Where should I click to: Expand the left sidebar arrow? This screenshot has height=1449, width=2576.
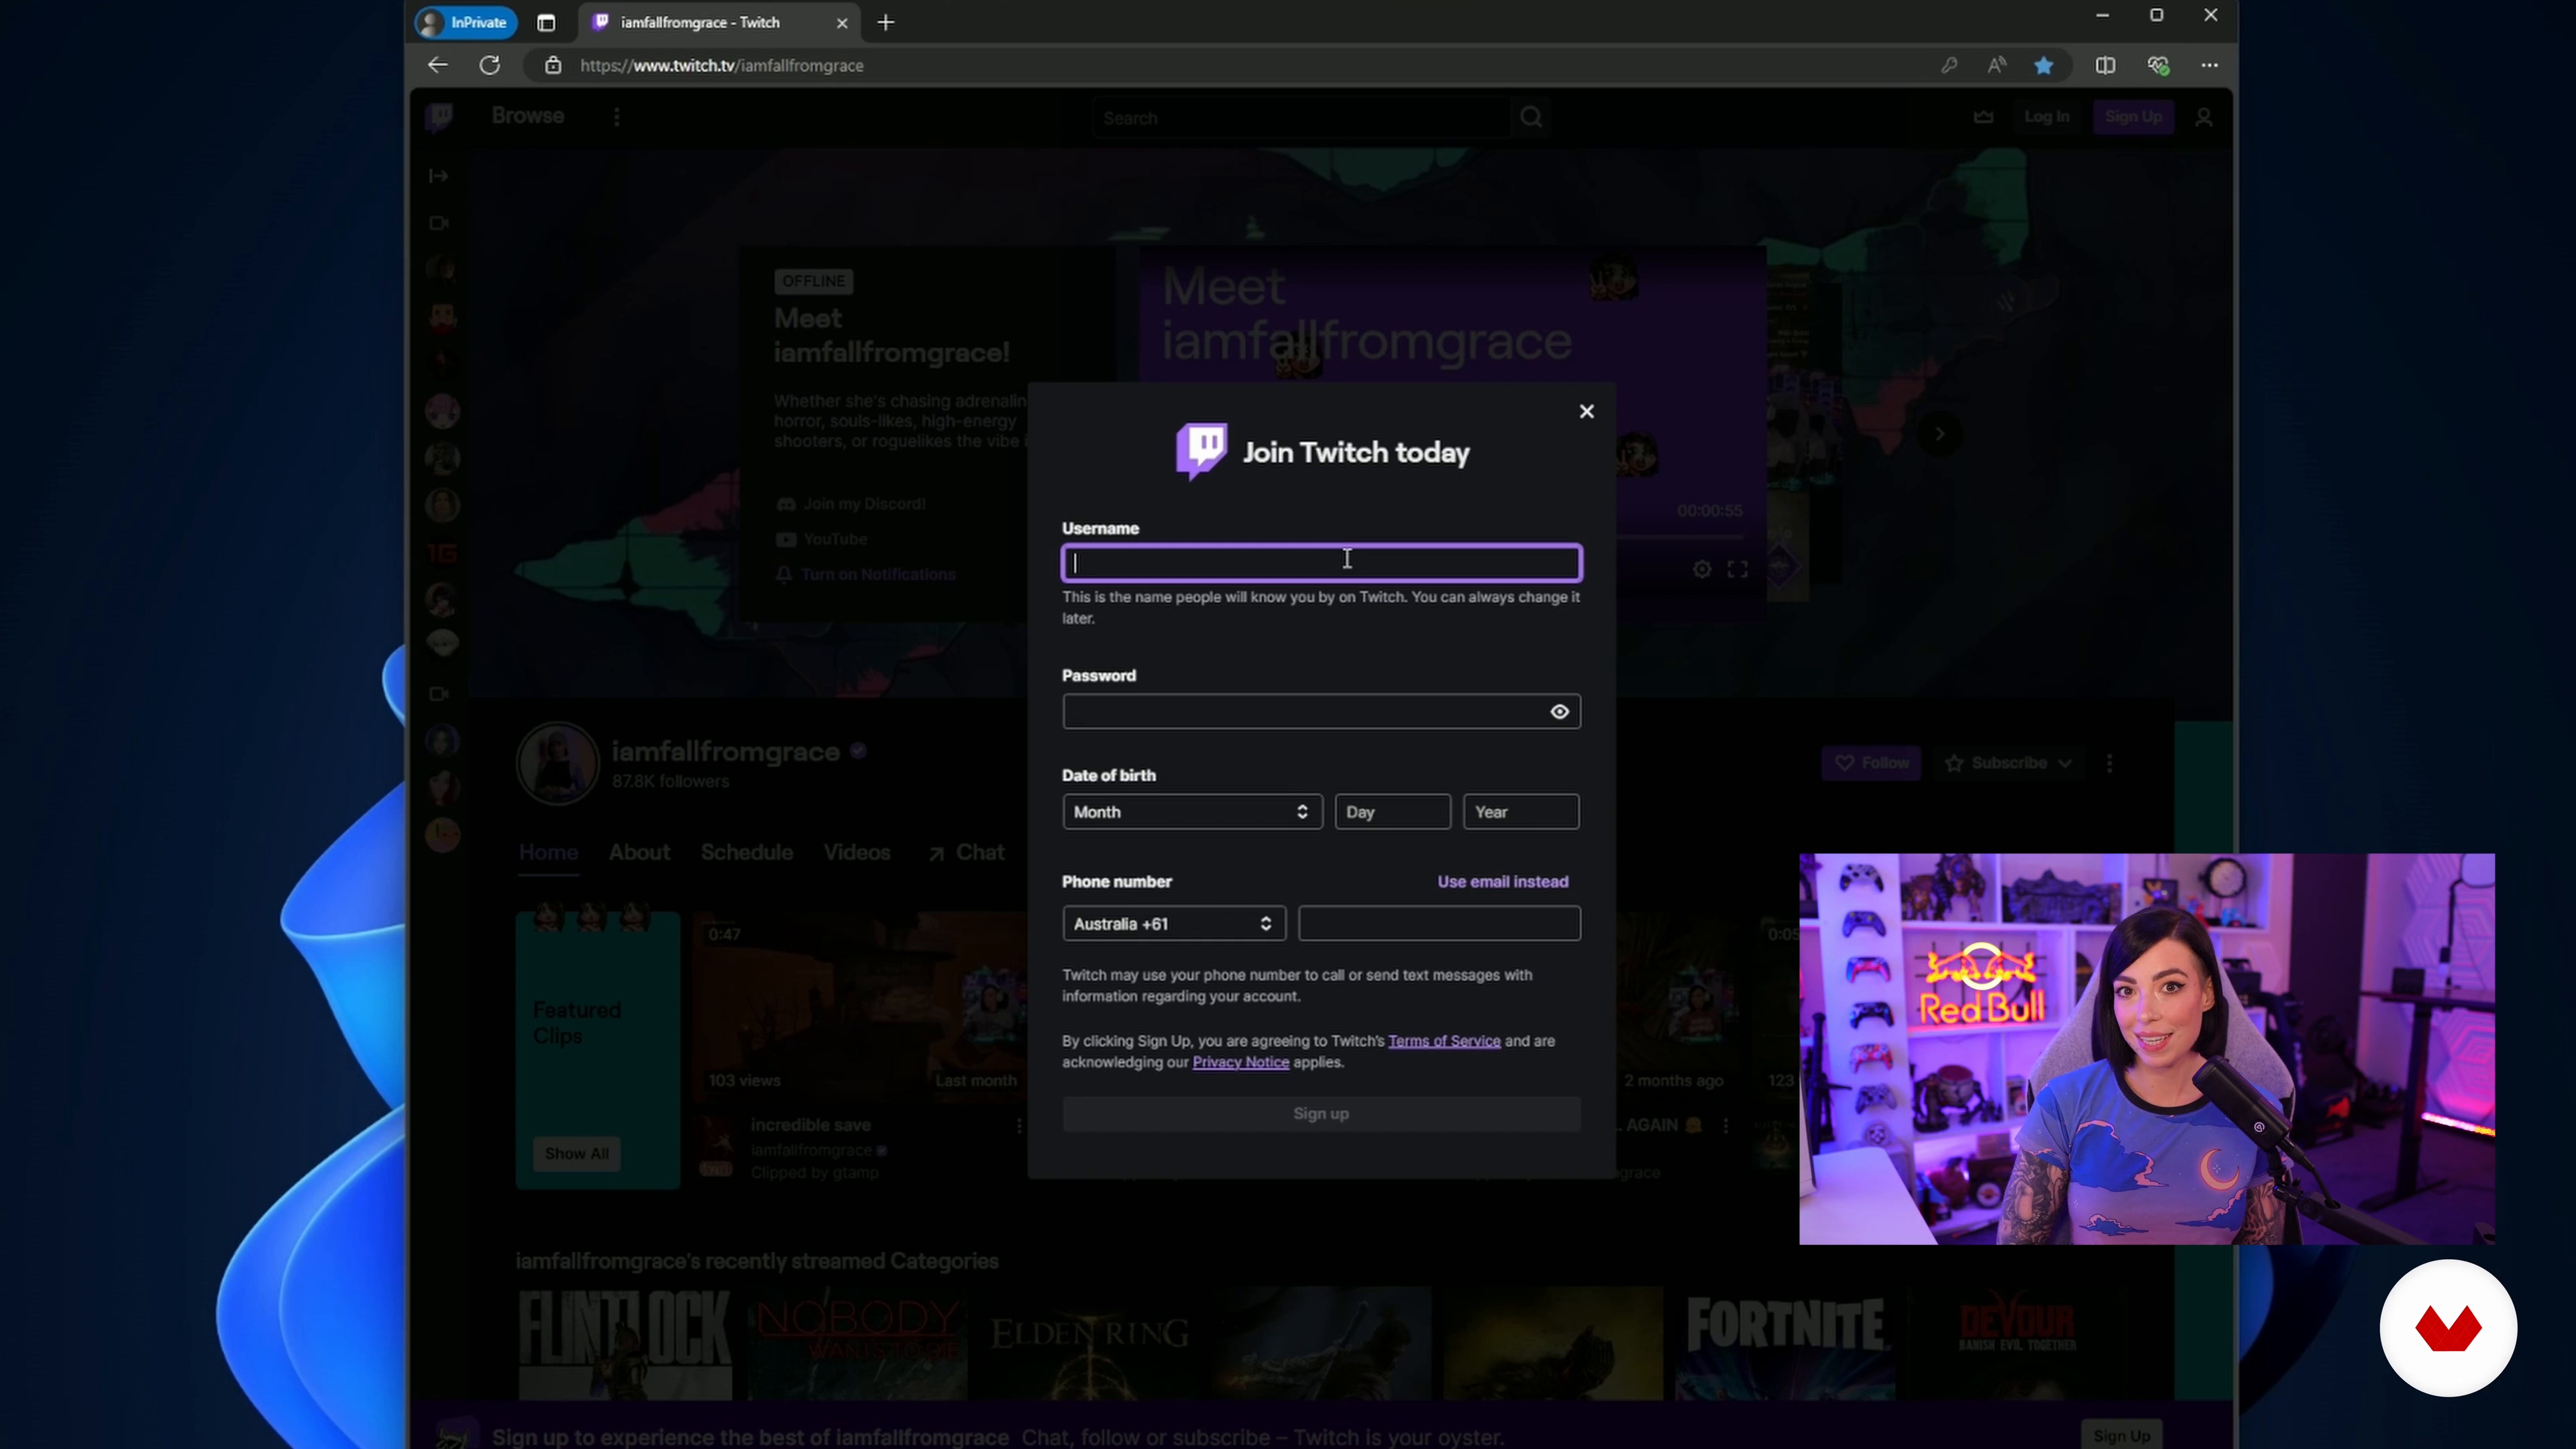[x=438, y=176]
